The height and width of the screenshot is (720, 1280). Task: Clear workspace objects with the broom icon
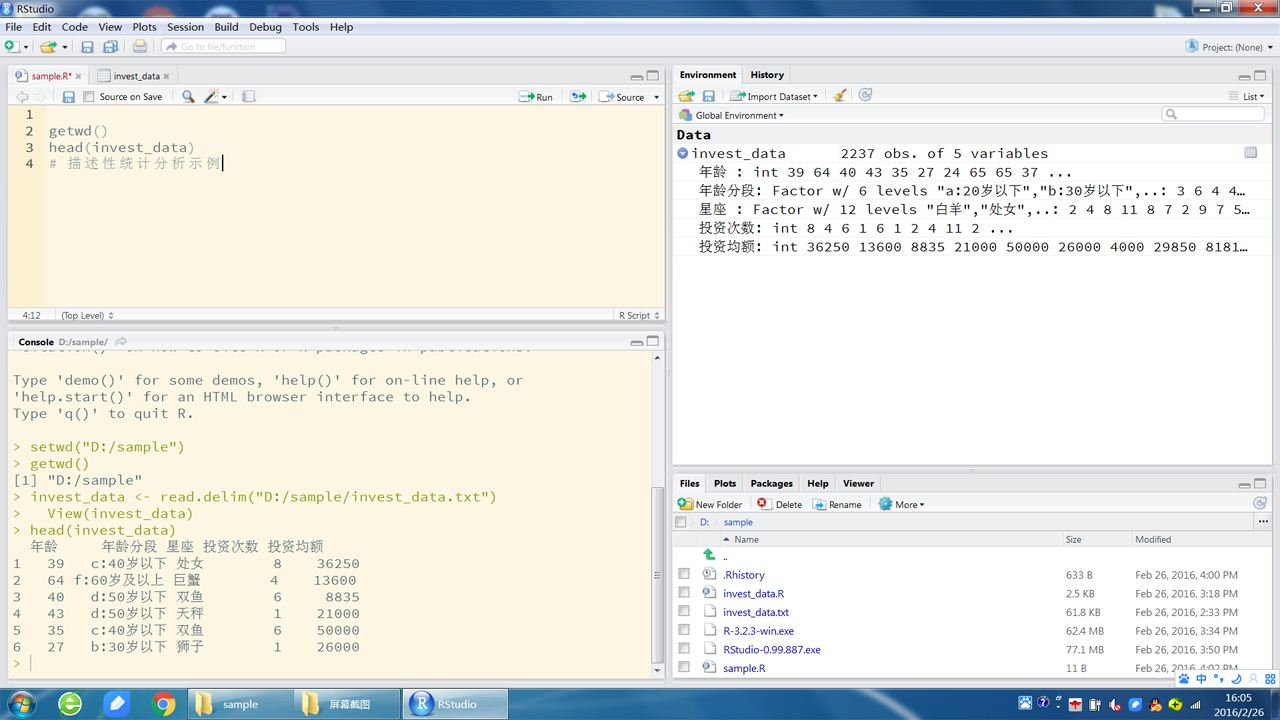pyautogui.click(x=840, y=96)
